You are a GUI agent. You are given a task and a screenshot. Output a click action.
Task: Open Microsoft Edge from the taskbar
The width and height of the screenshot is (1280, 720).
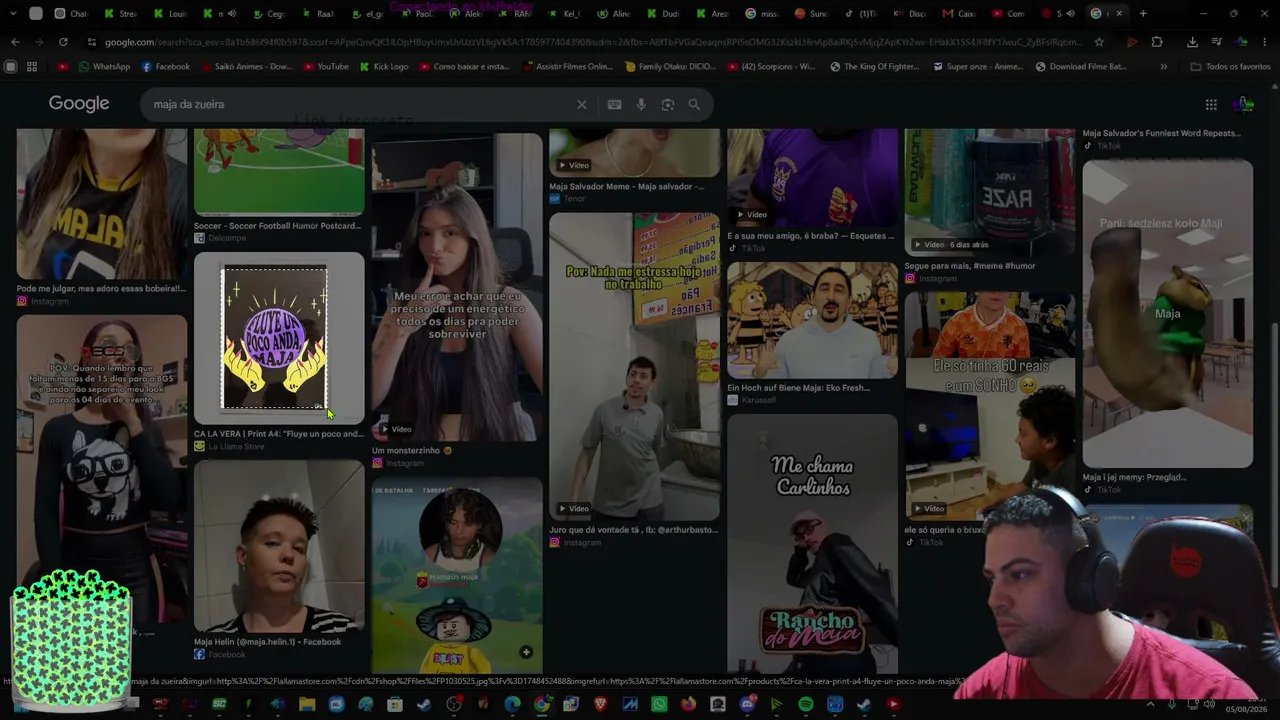[512, 704]
